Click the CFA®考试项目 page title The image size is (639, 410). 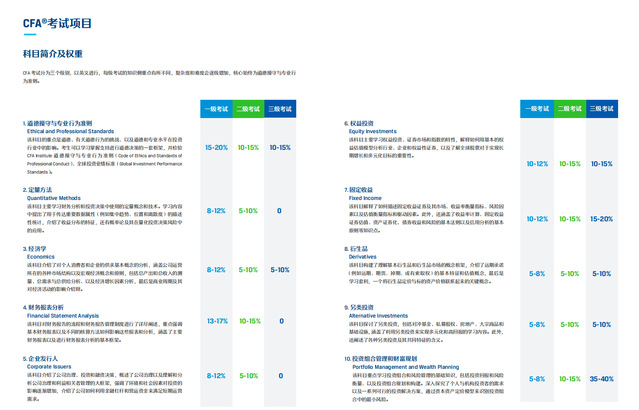pos(56,20)
